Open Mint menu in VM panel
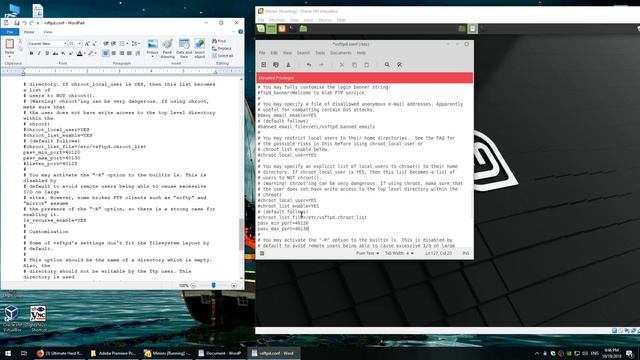This screenshot has width=640, height=360. pos(261,29)
